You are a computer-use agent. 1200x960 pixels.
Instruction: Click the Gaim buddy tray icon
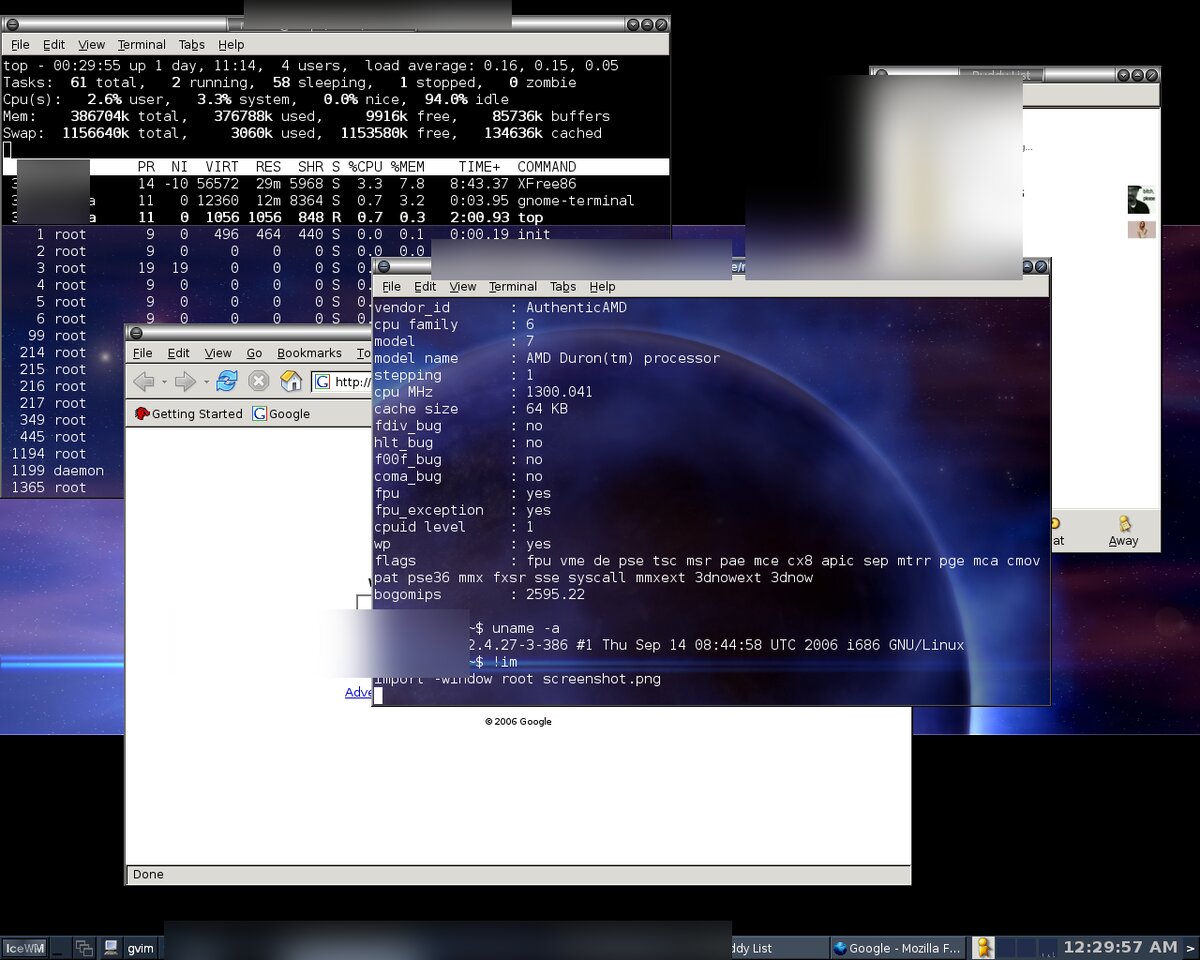point(984,948)
